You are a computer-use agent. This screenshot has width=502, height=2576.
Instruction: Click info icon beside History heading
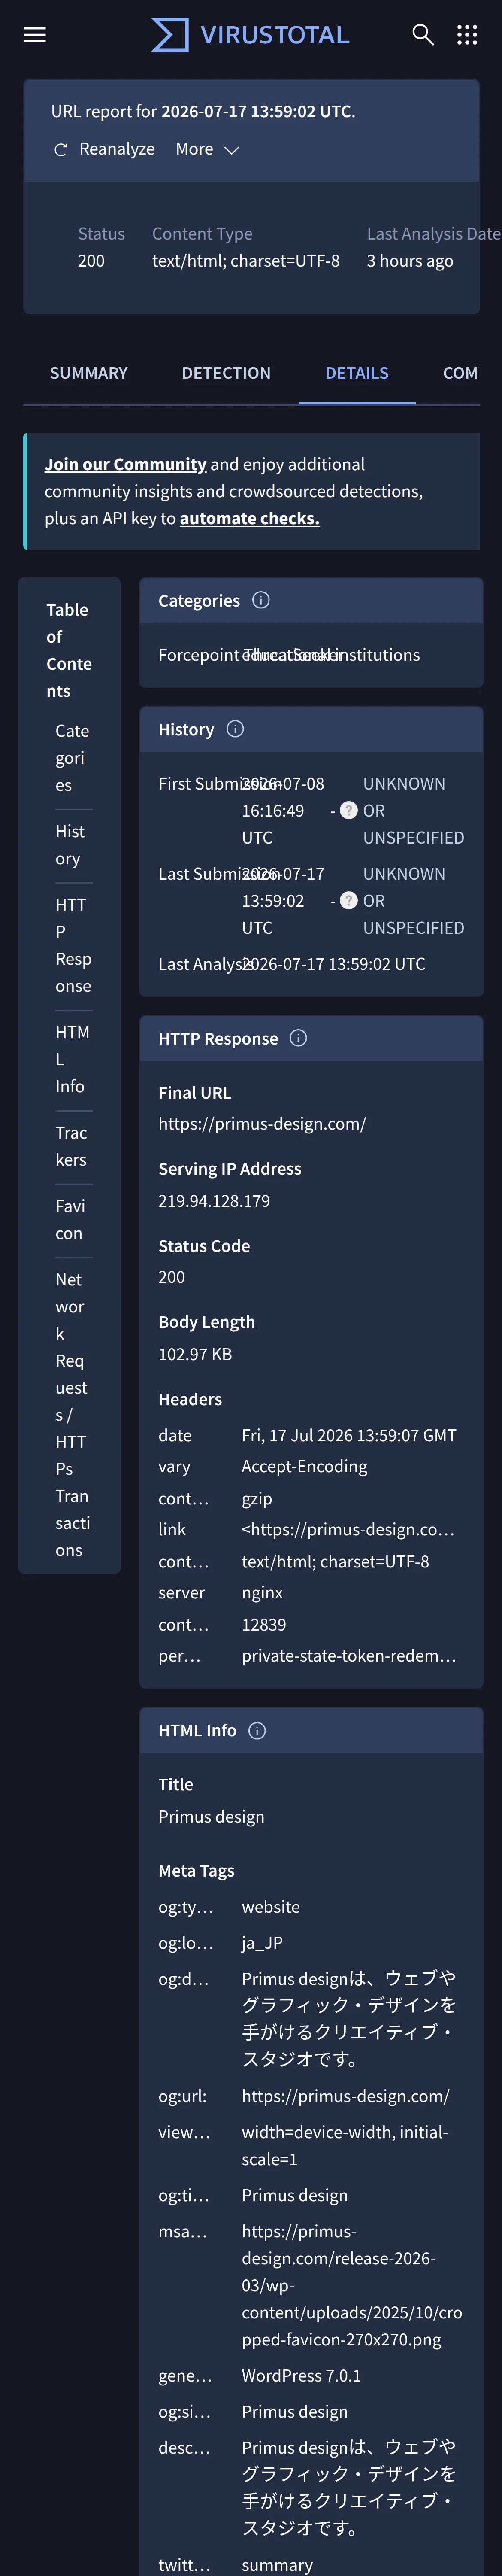[235, 729]
